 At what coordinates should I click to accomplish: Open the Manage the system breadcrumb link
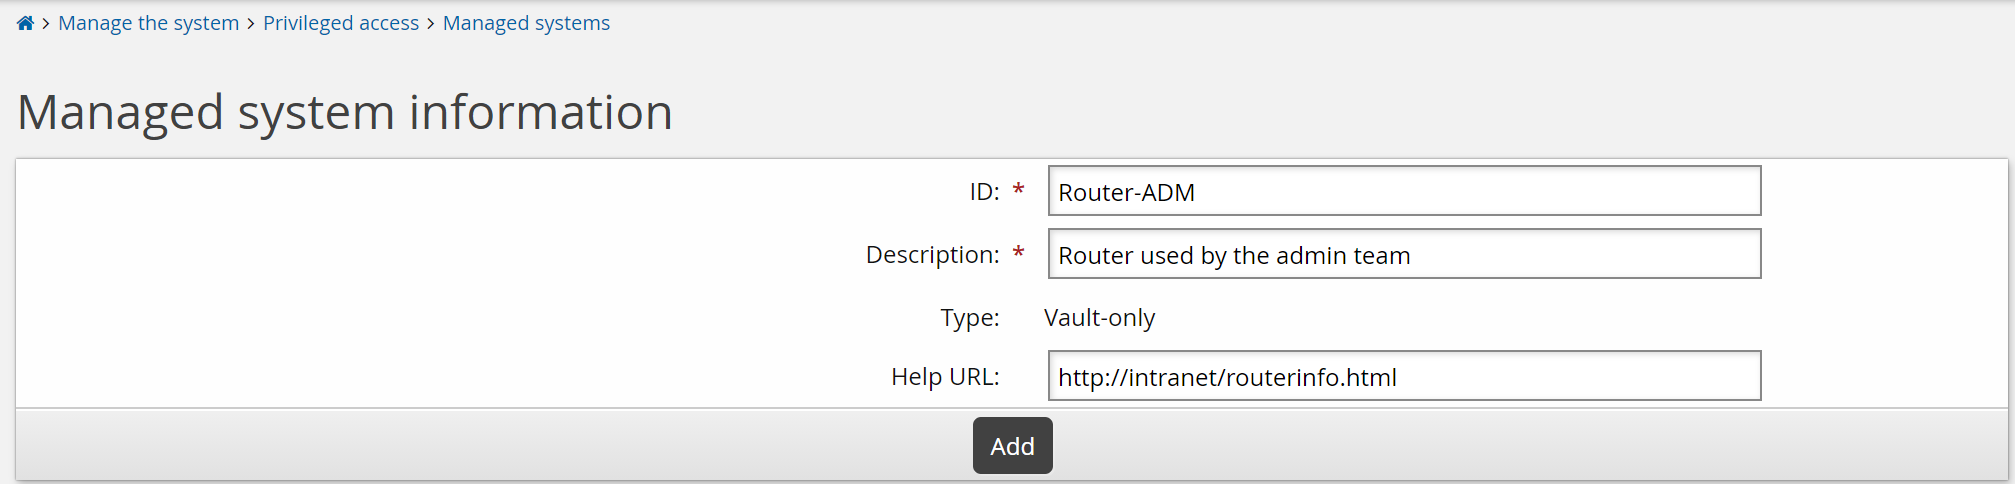tap(148, 23)
